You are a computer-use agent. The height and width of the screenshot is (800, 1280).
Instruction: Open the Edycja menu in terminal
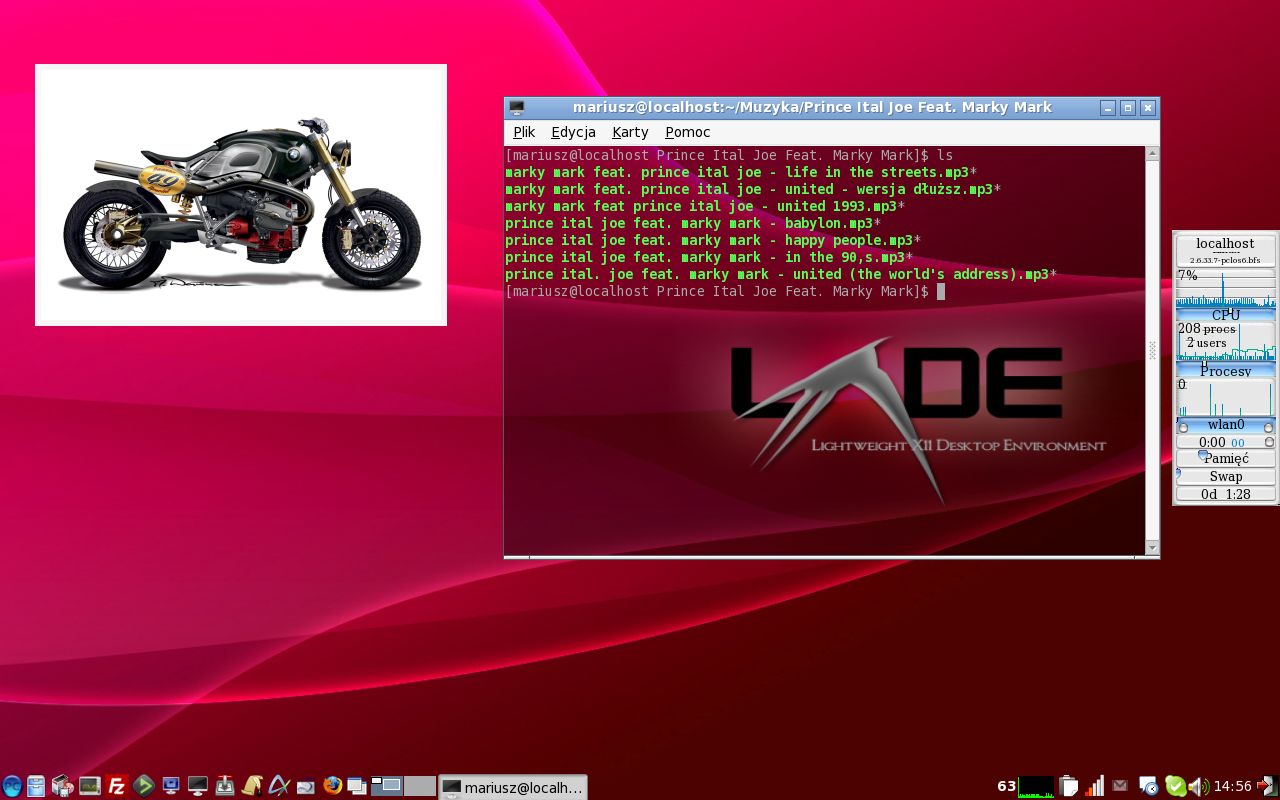[573, 132]
